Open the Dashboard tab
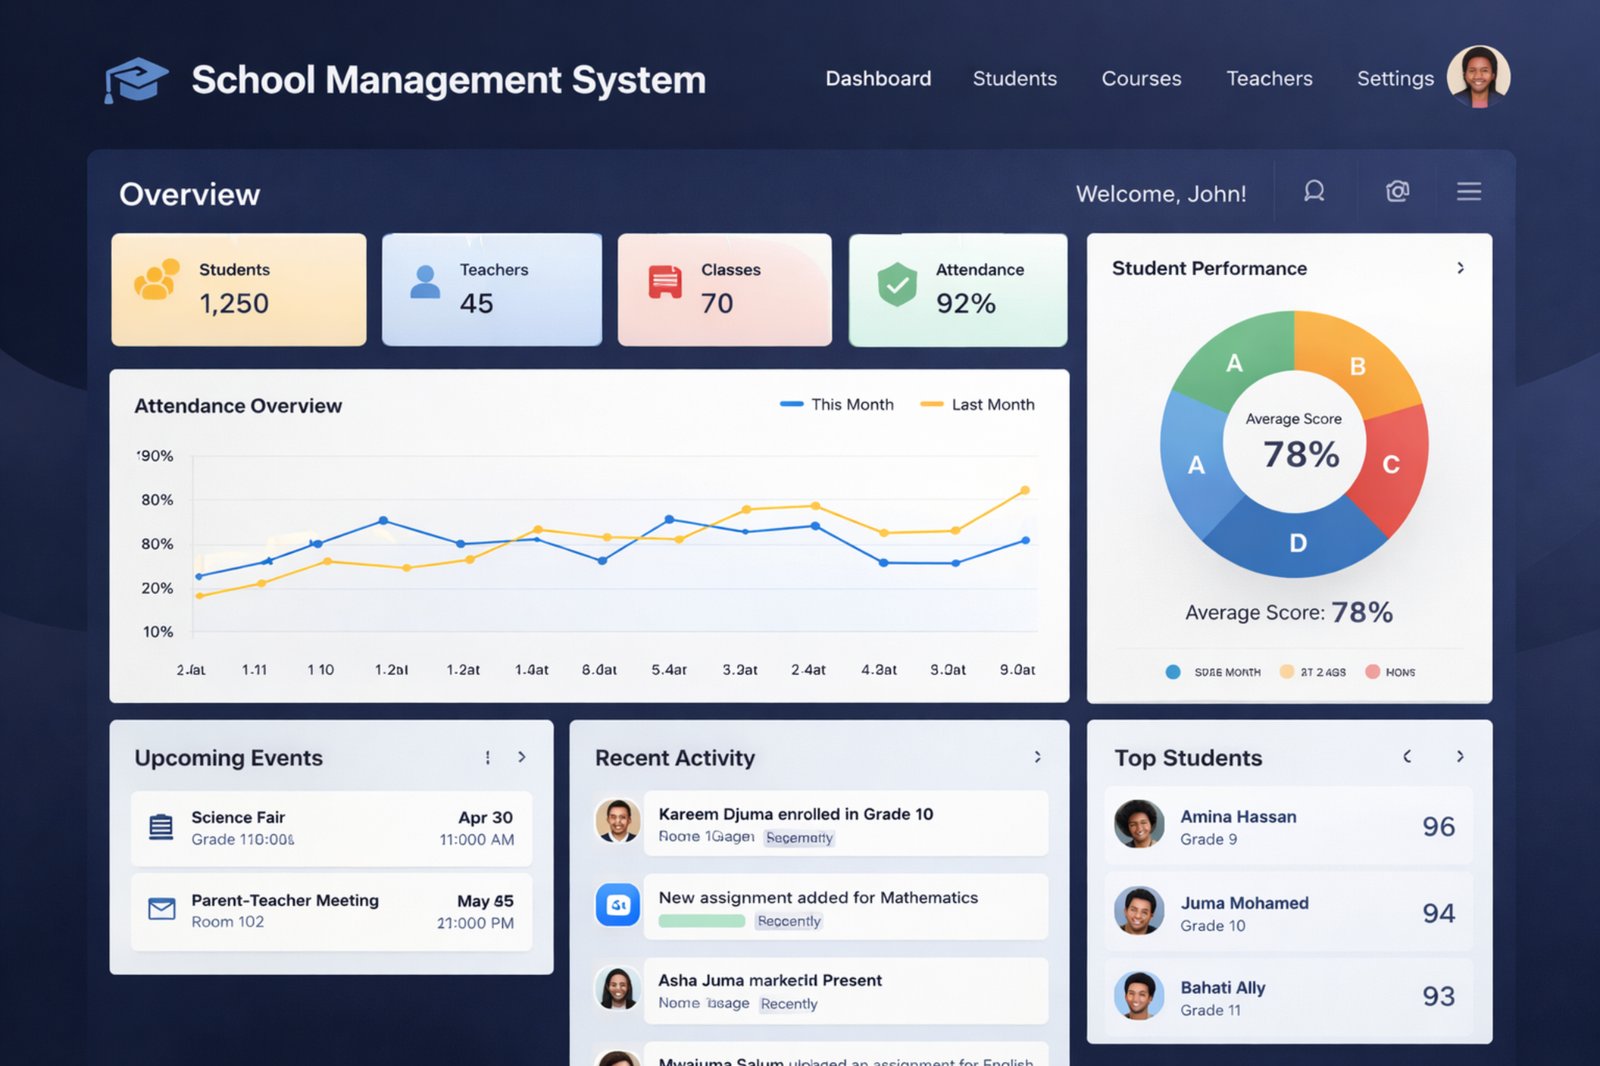Viewport: 1600px width, 1066px height. click(878, 79)
